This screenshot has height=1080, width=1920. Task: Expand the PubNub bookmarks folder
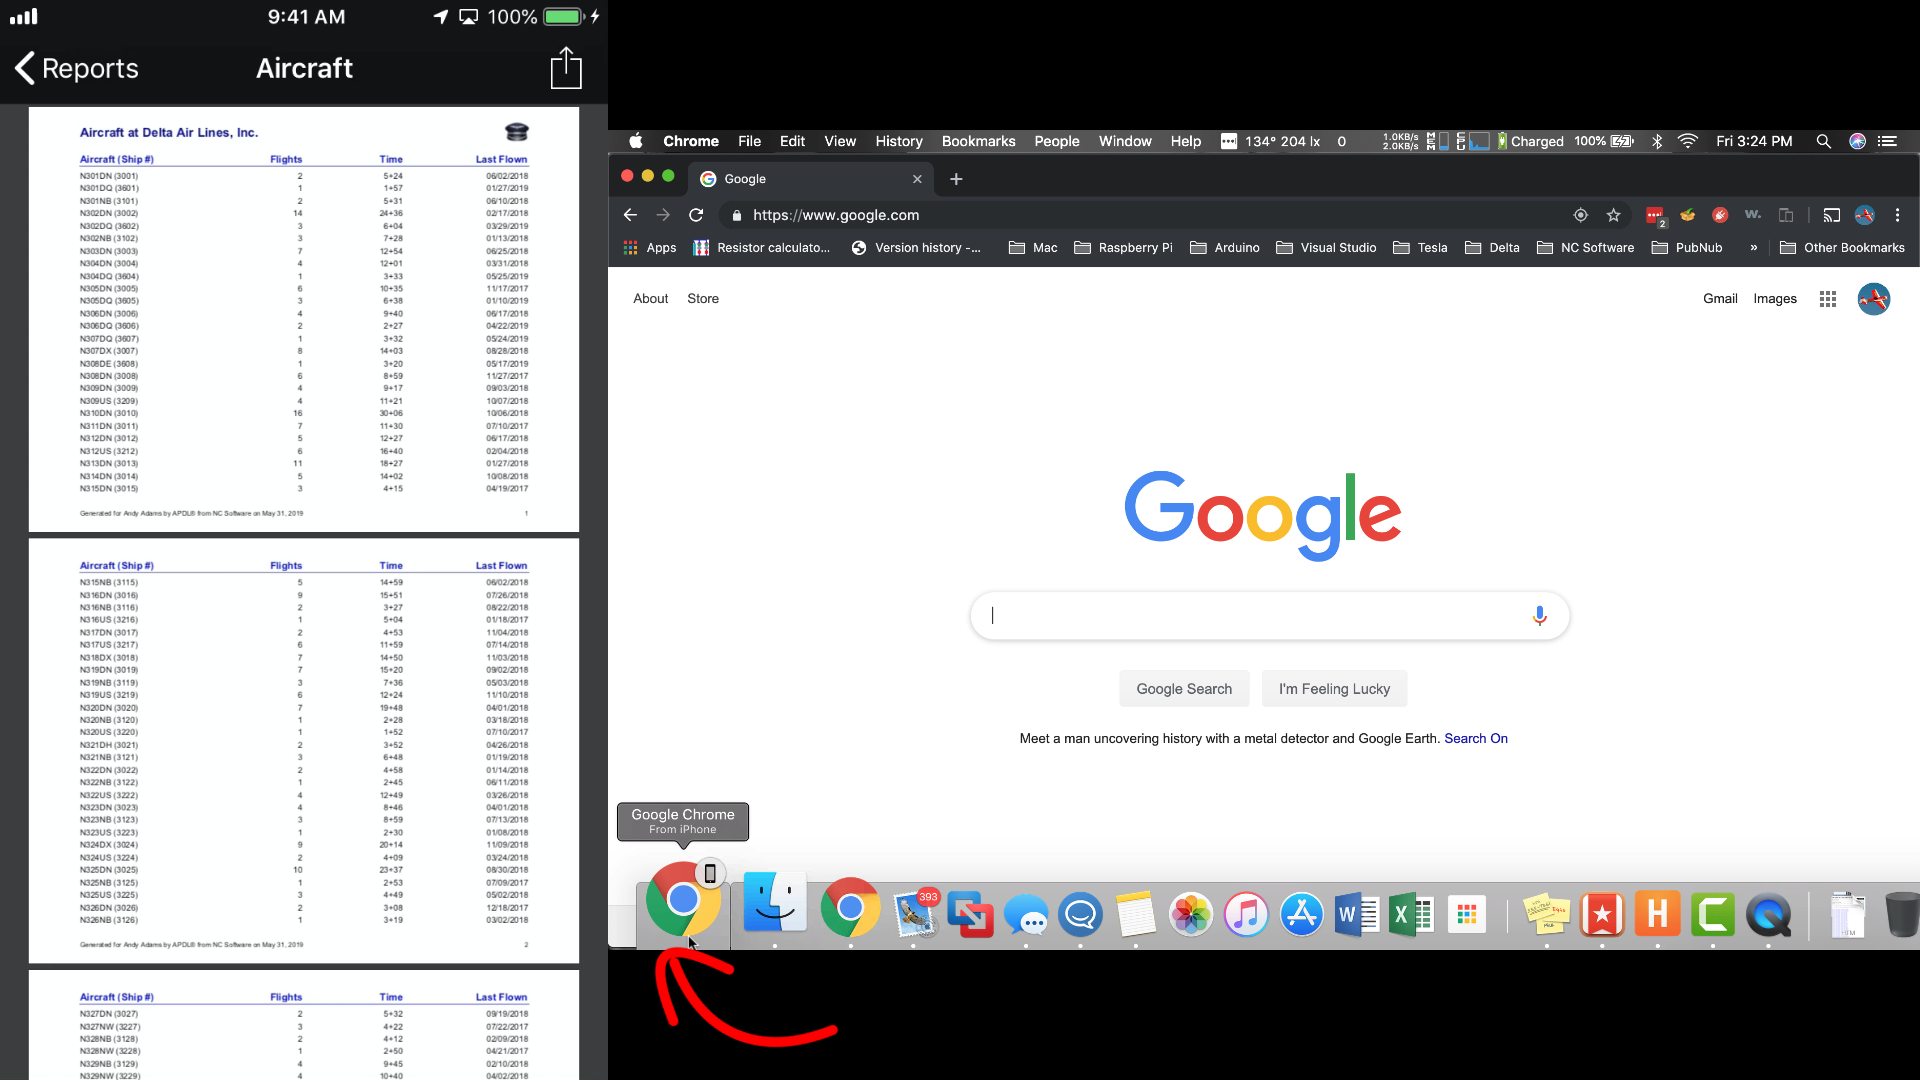pyautogui.click(x=1687, y=248)
